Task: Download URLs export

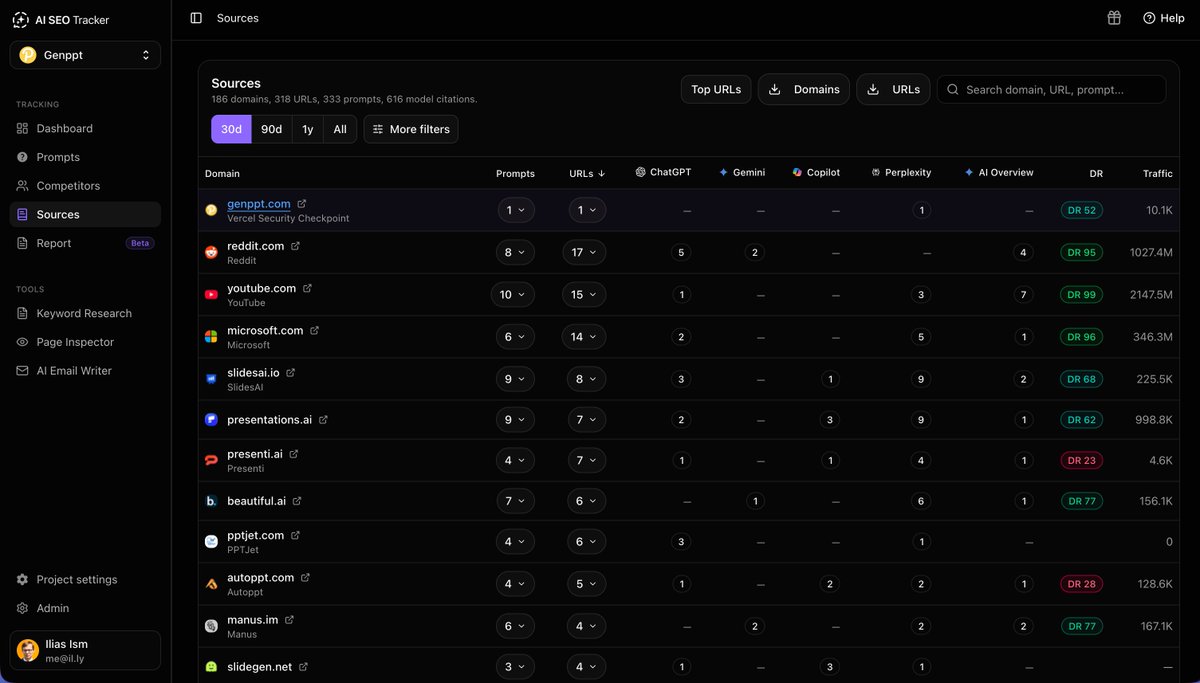Action: tap(893, 89)
